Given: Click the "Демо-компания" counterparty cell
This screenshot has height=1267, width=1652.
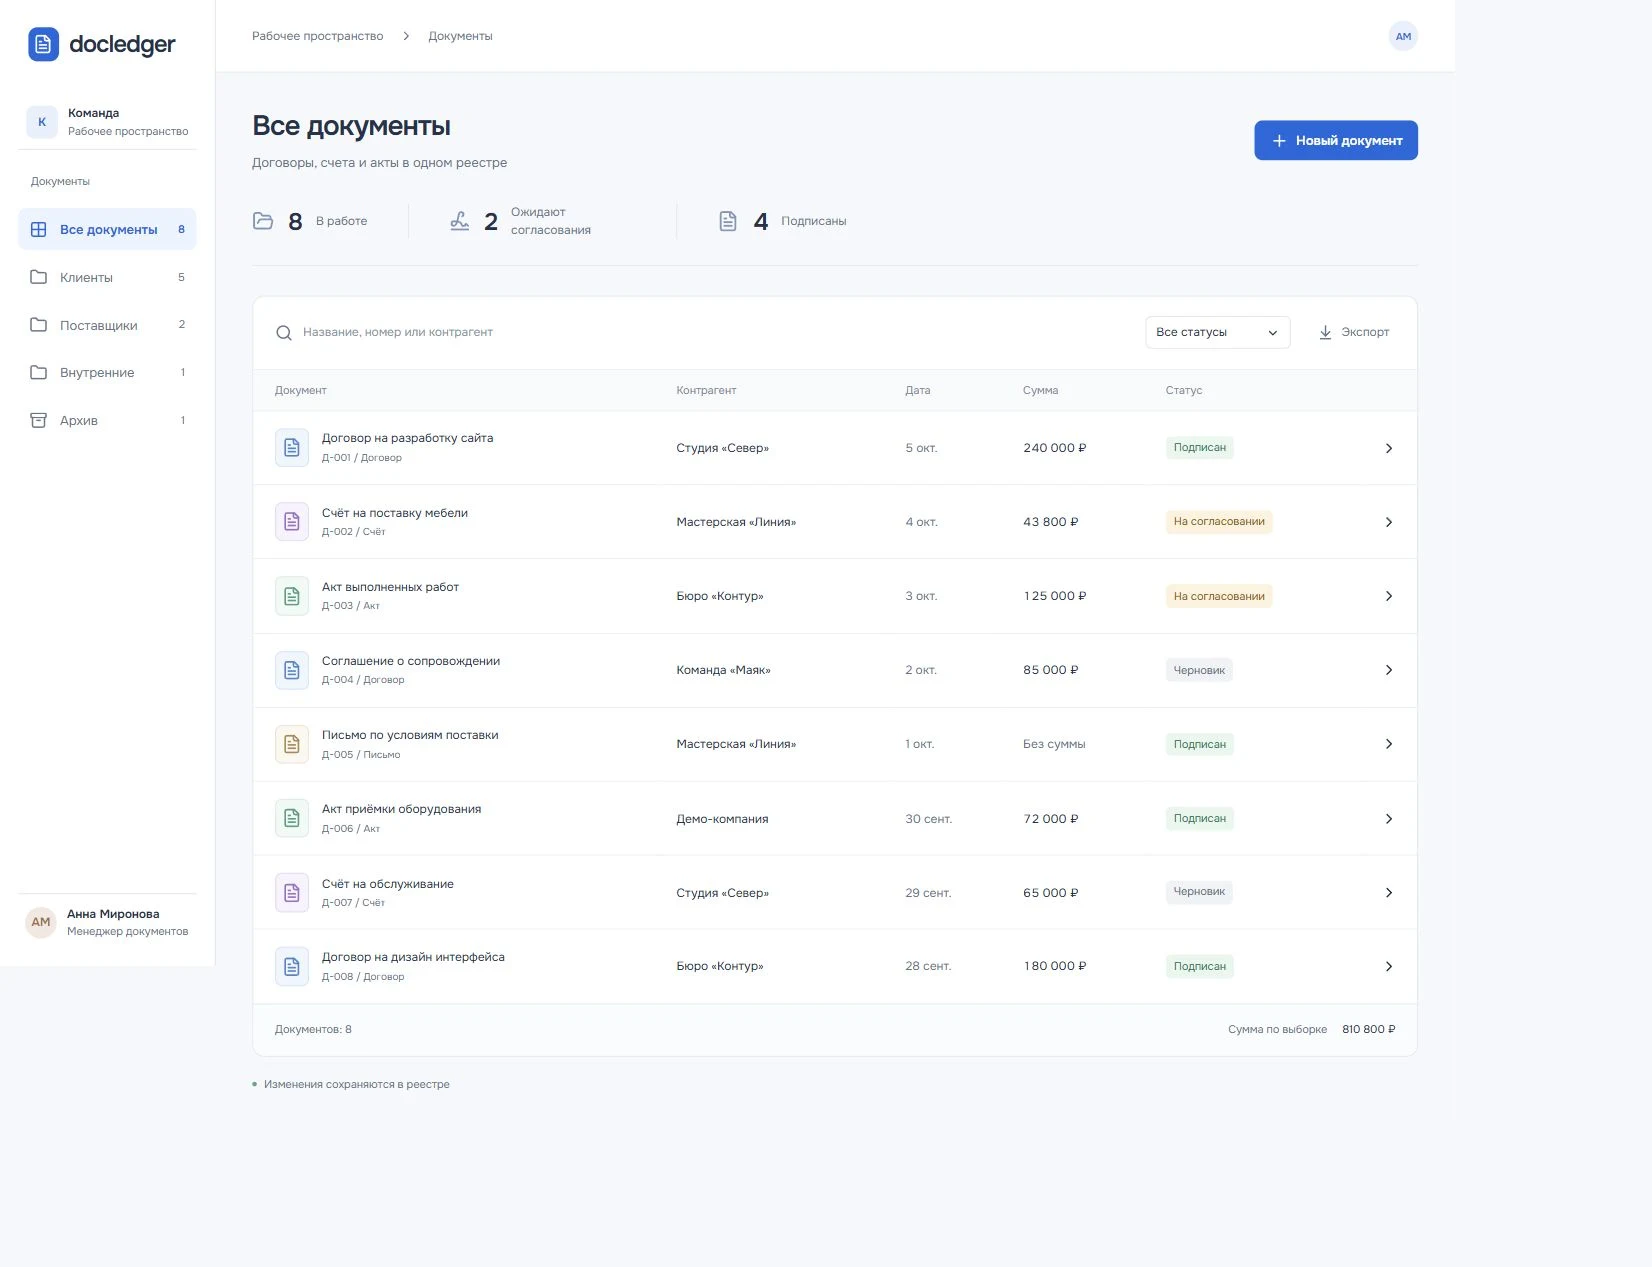Looking at the screenshot, I should point(722,819).
